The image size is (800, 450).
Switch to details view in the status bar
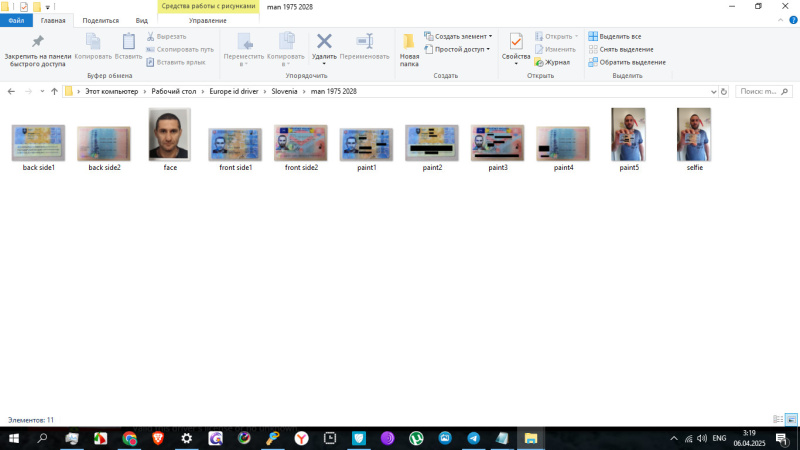[778, 419]
